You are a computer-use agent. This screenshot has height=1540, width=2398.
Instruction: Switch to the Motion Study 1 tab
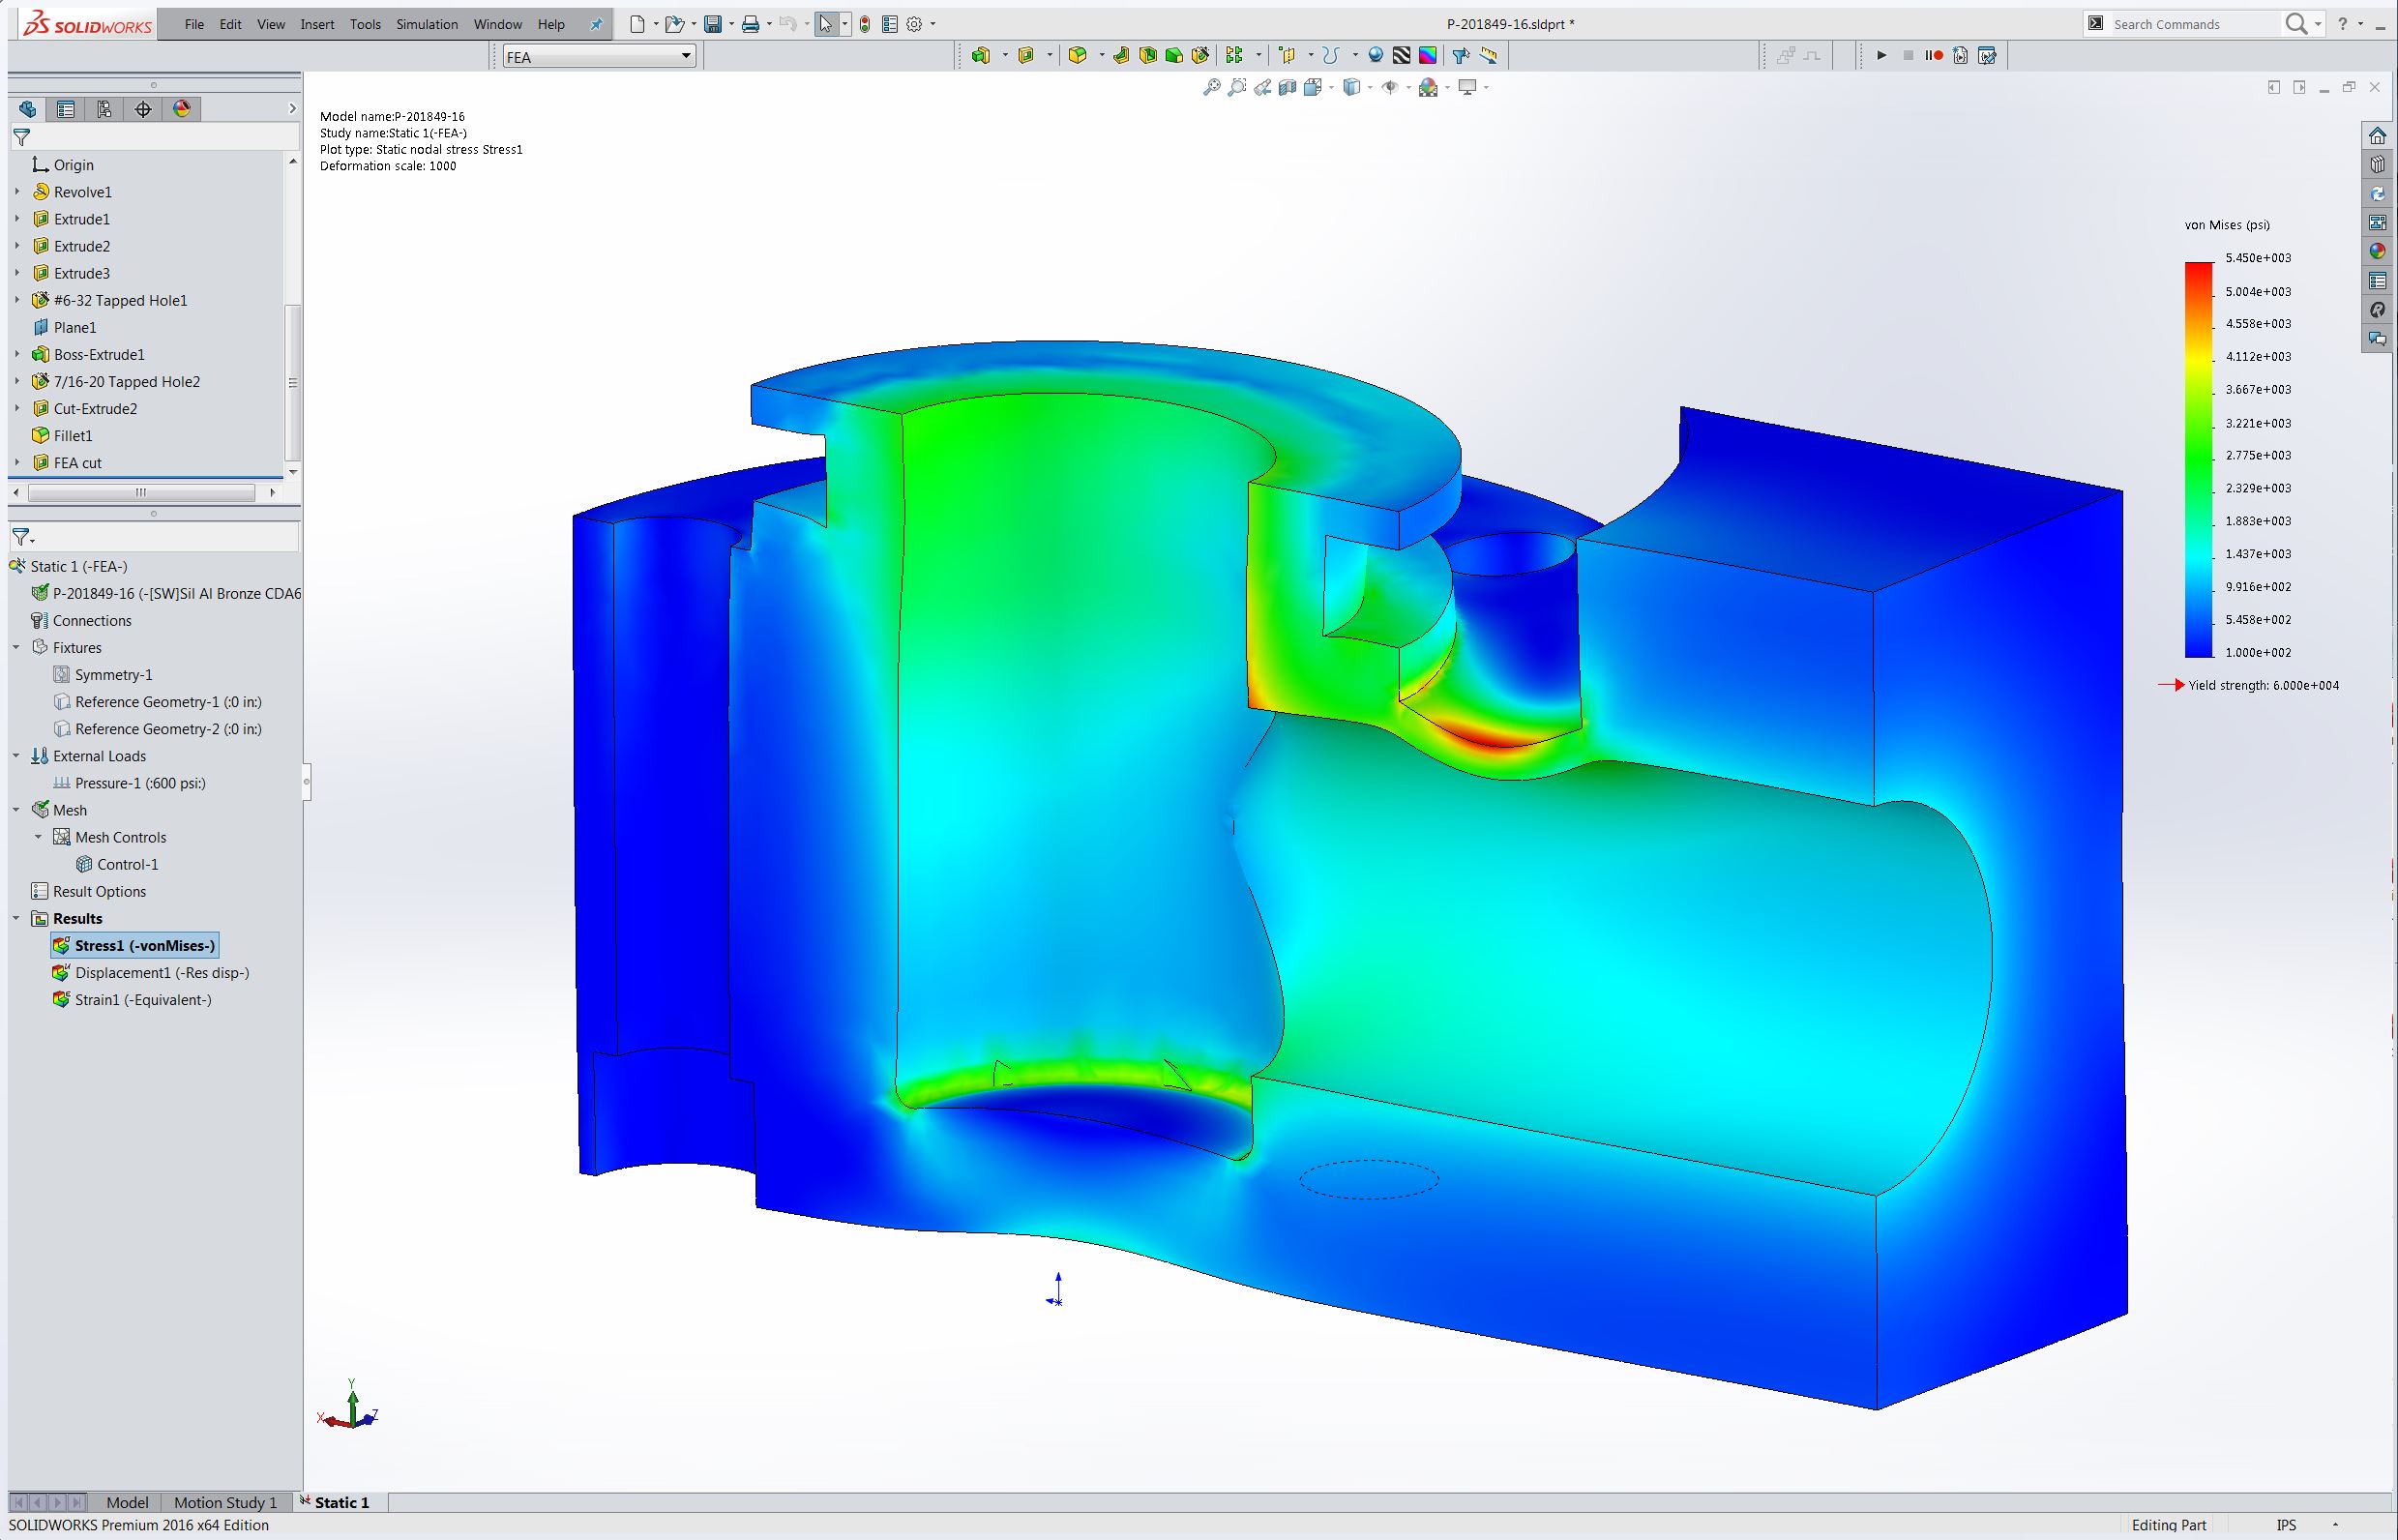click(x=225, y=1502)
